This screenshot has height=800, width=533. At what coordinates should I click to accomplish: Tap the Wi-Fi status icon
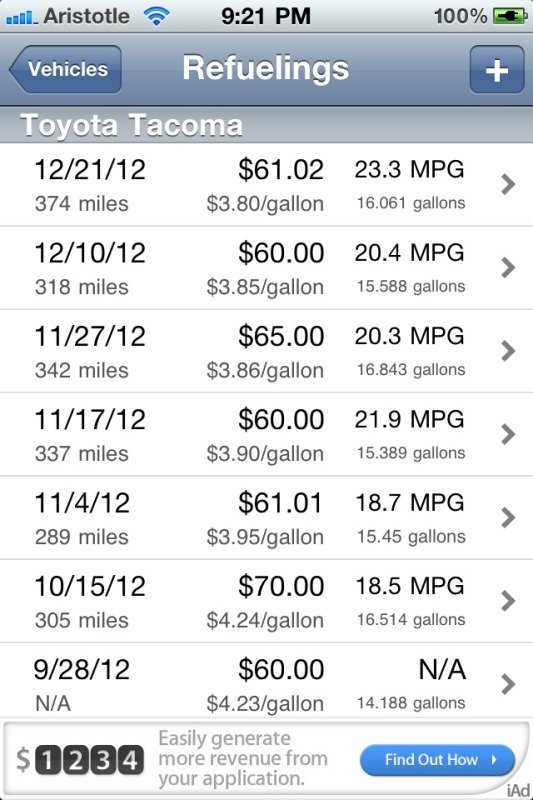(156, 17)
